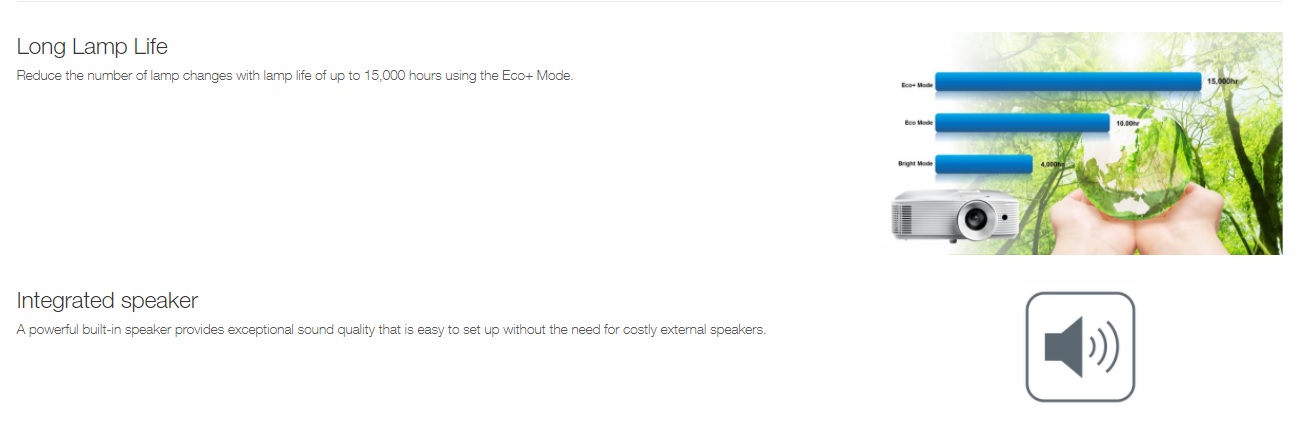Click the speaker volume icon

pos(1080,347)
